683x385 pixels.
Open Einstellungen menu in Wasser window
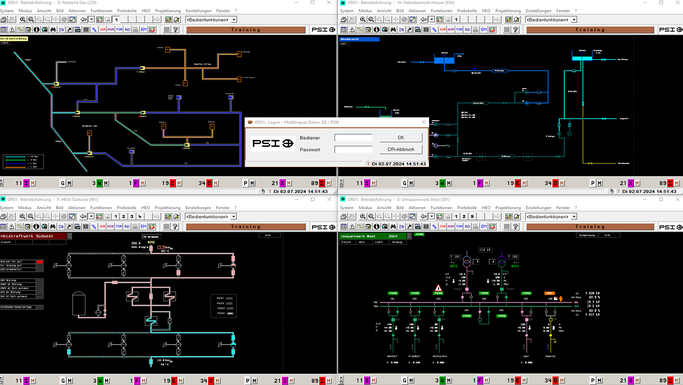(x=538, y=10)
